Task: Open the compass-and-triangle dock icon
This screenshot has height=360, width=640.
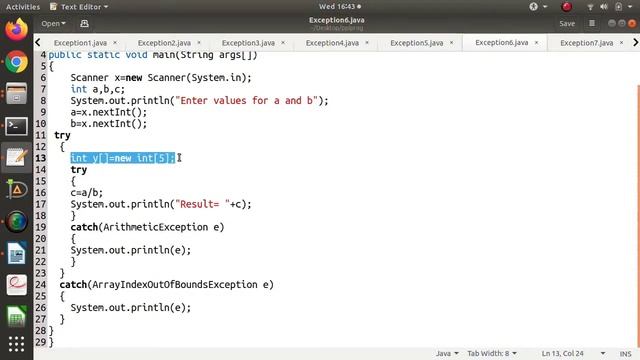Action: pos(16,189)
